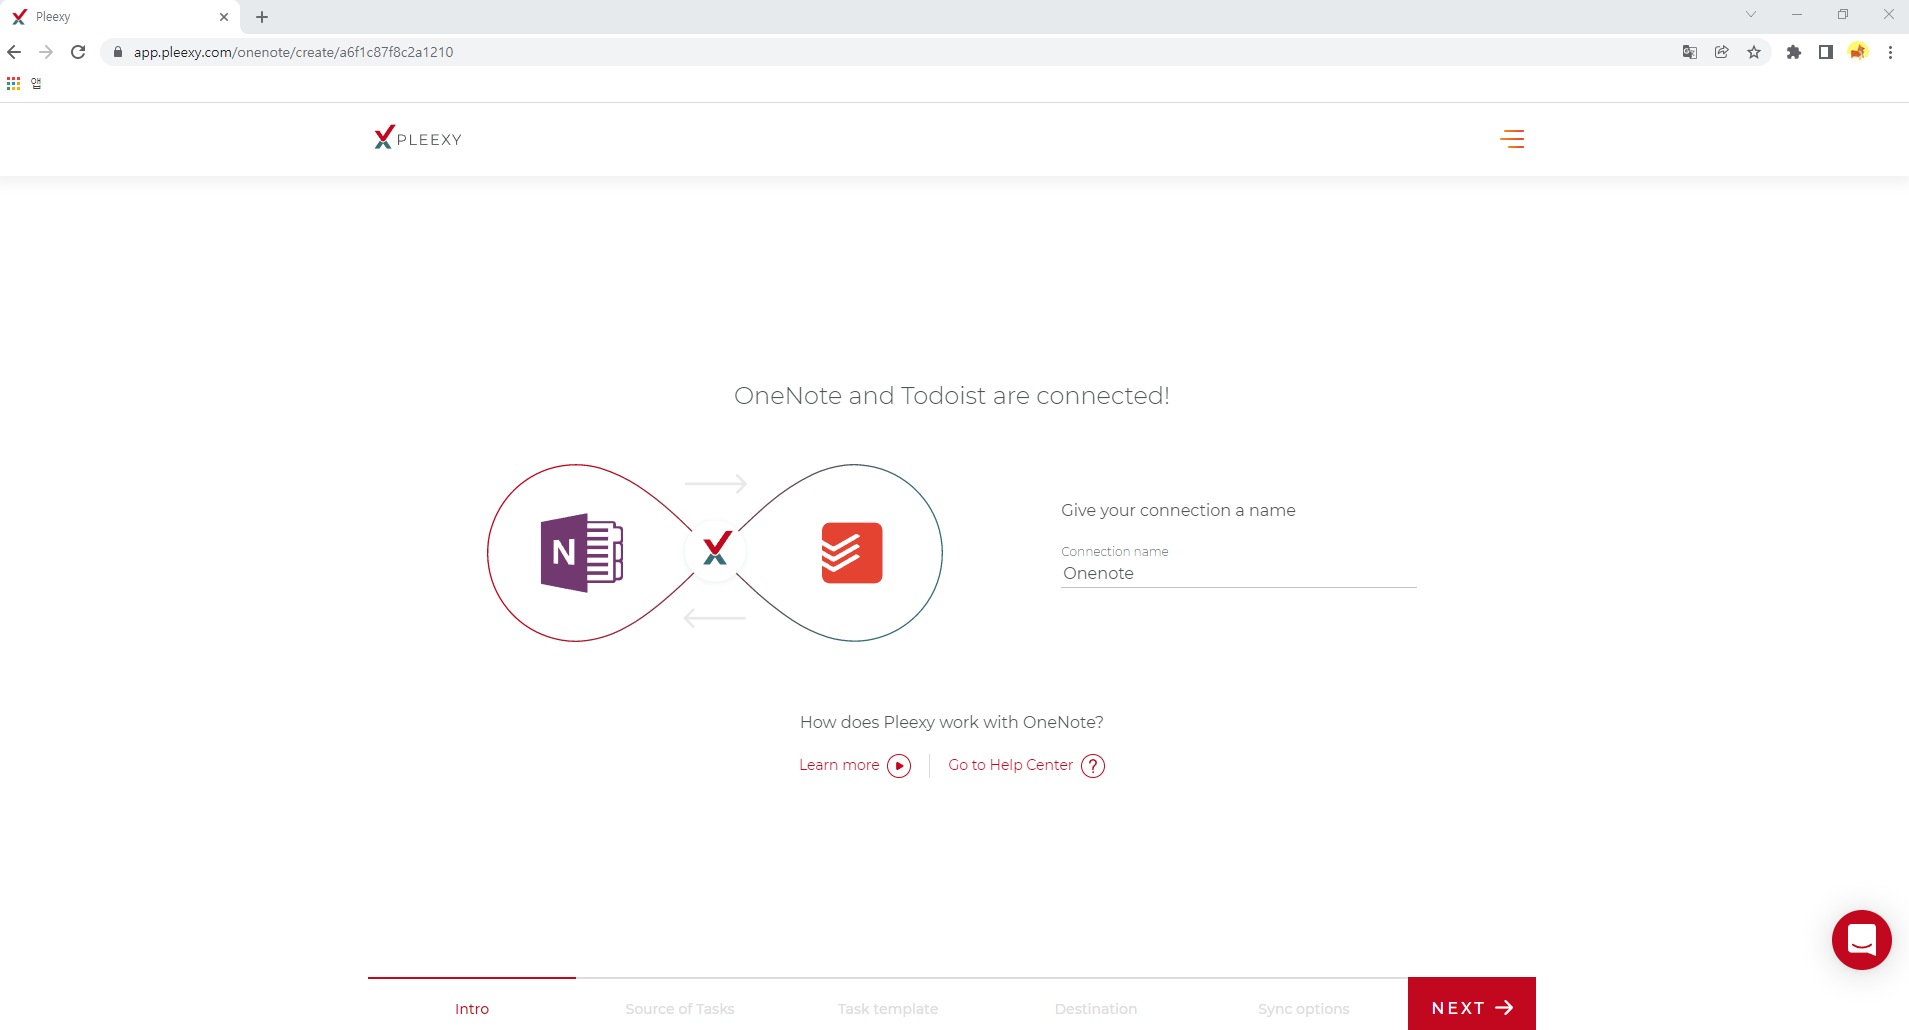Open a new browser tab
The width and height of the screenshot is (1909, 1030).
coord(262,17)
